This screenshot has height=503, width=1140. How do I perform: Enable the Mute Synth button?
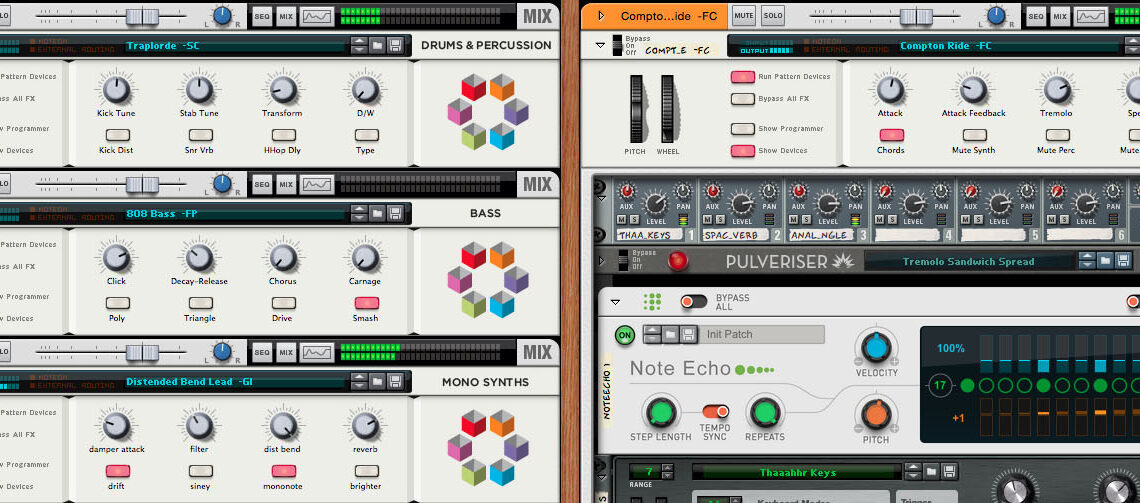[974, 135]
